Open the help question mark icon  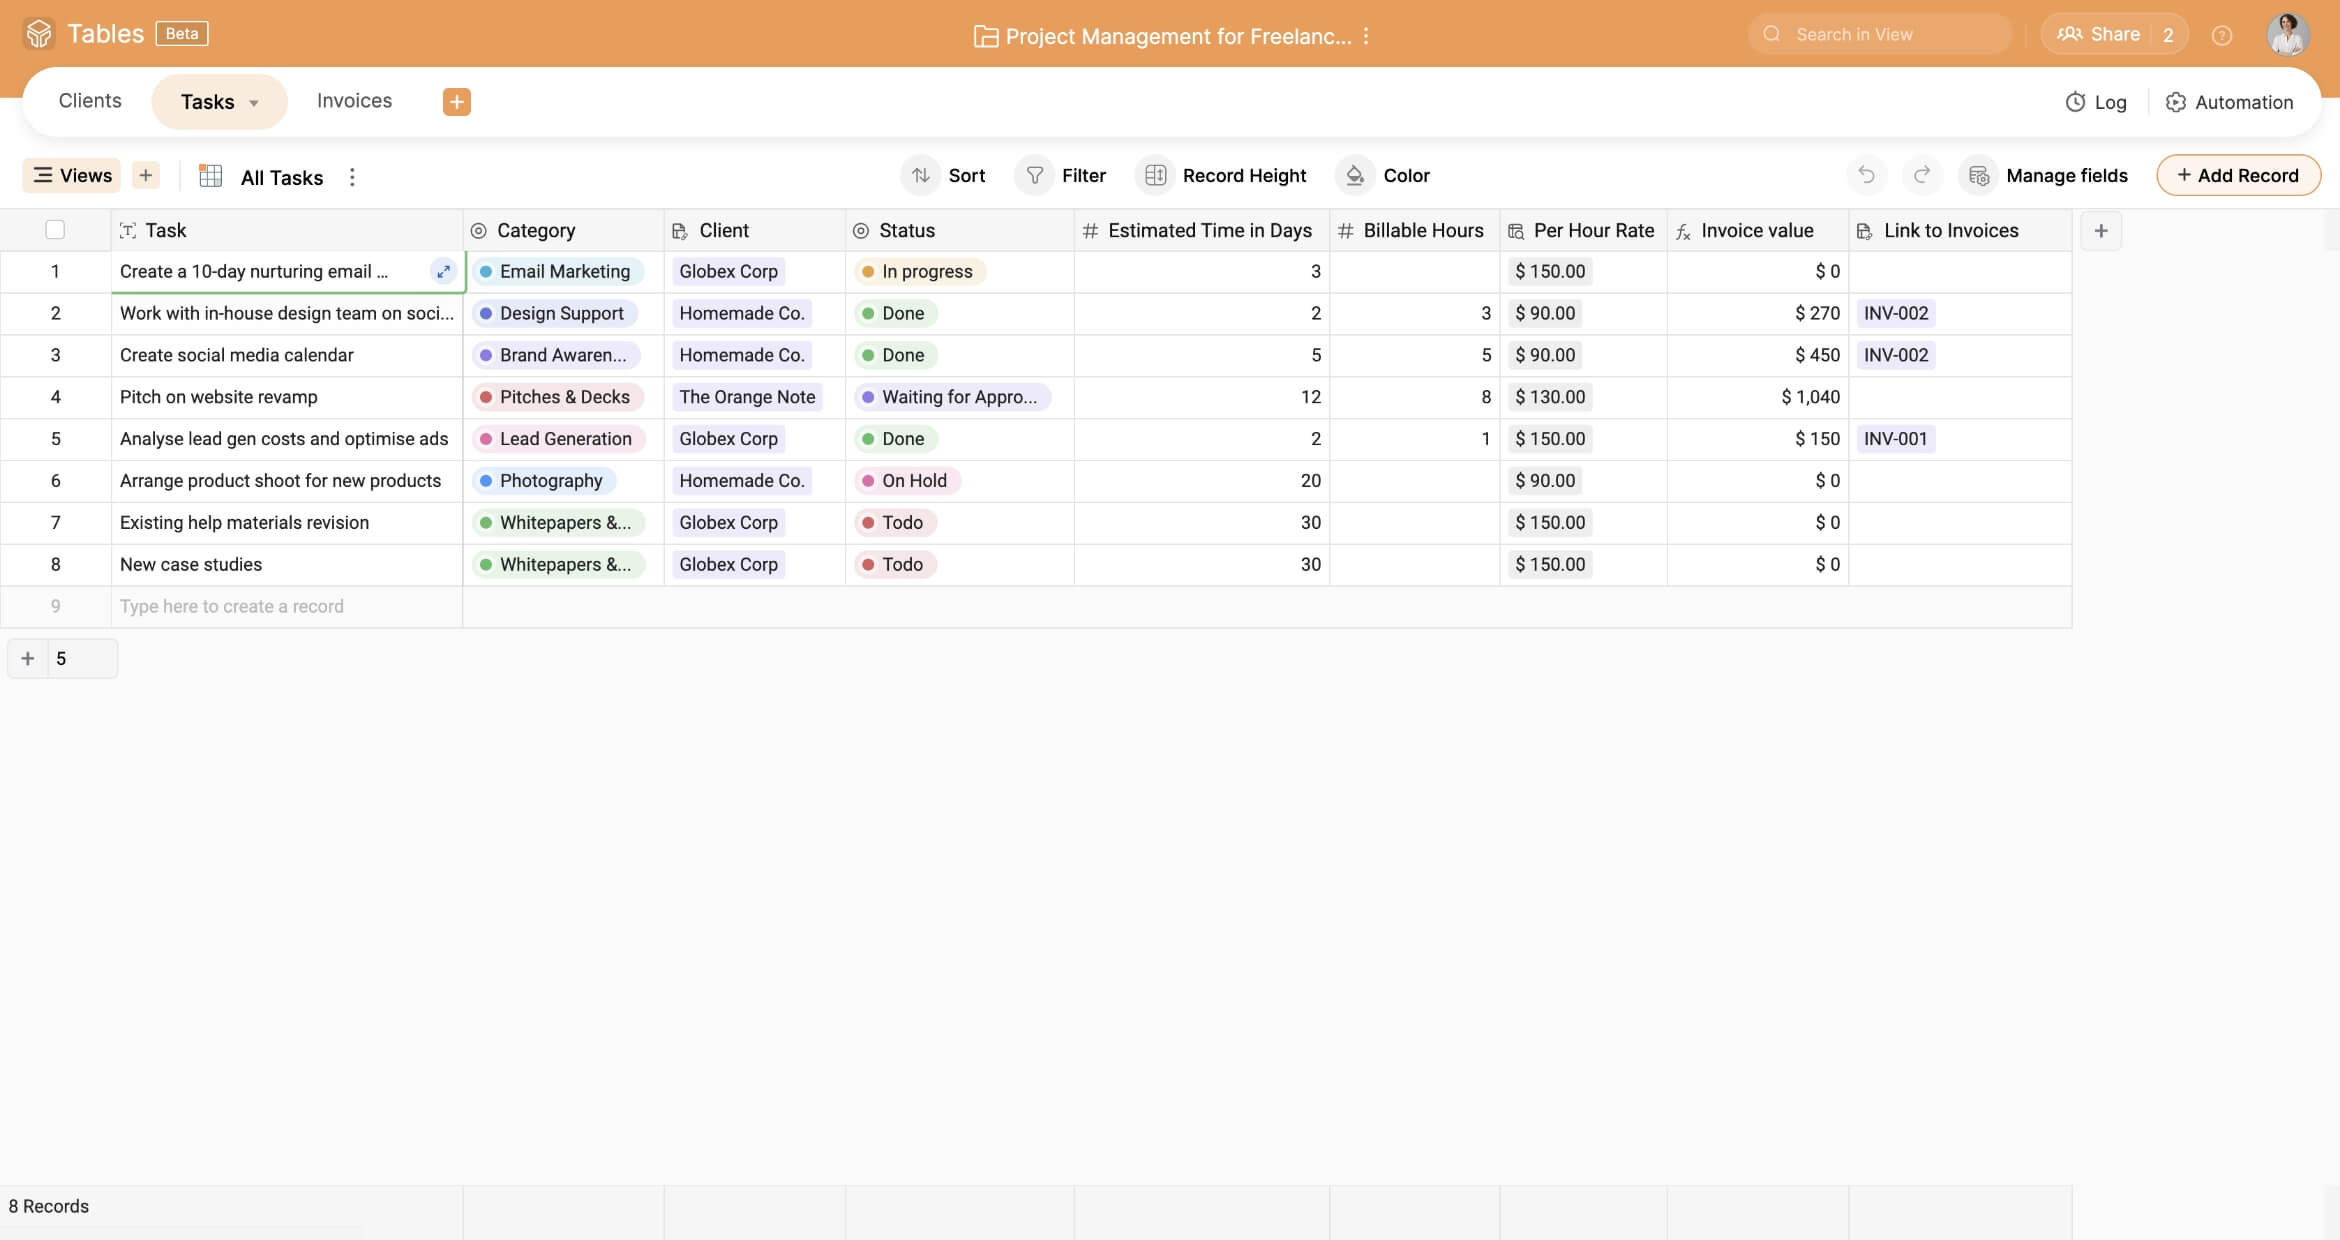[2221, 35]
